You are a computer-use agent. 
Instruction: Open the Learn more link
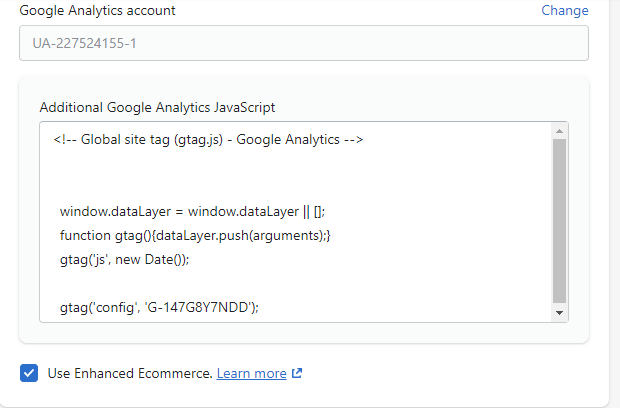(x=251, y=374)
